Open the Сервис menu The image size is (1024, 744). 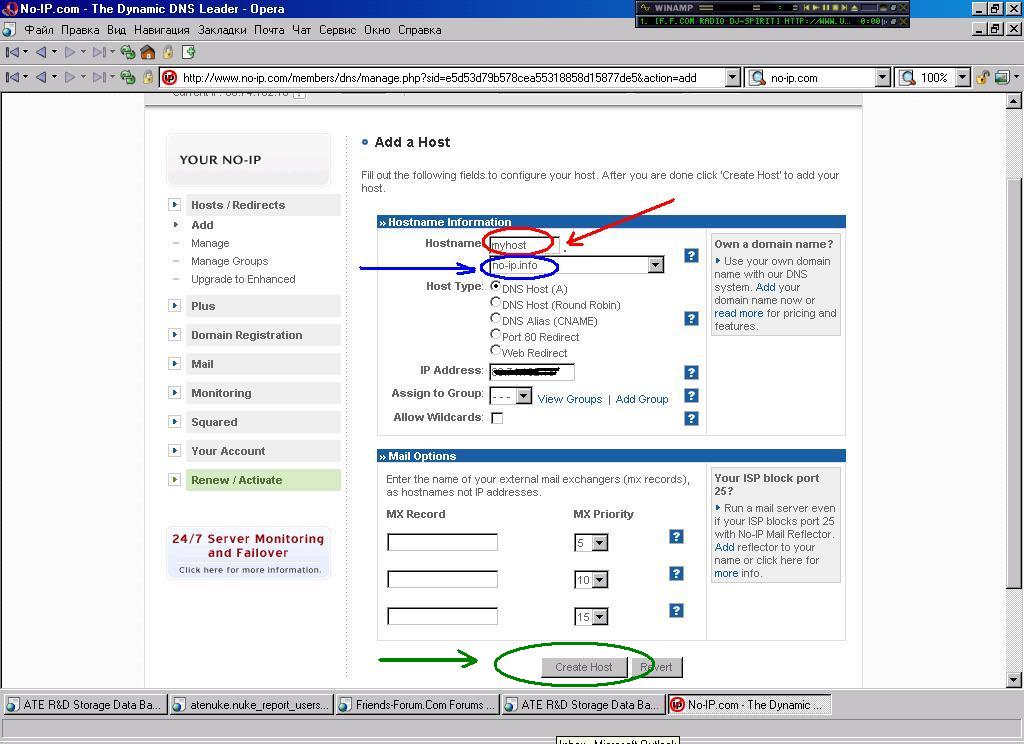[x=338, y=30]
